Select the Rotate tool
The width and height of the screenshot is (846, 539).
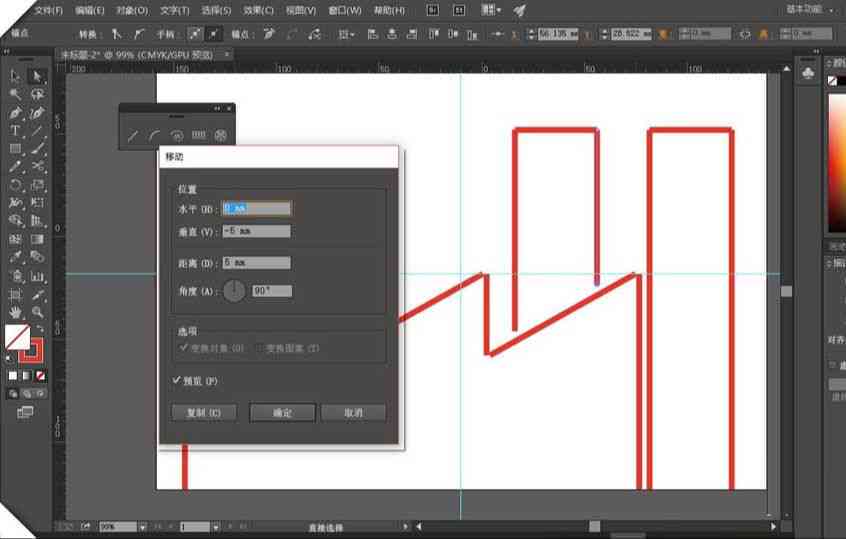coord(15,185)
